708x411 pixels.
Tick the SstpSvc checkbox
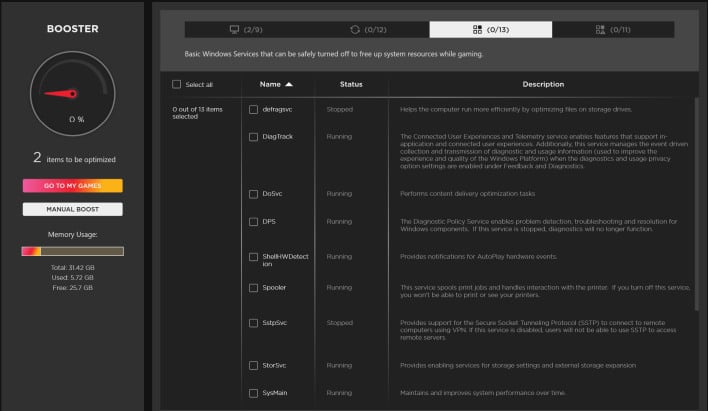pyautogui.click(x=253, y=323)
